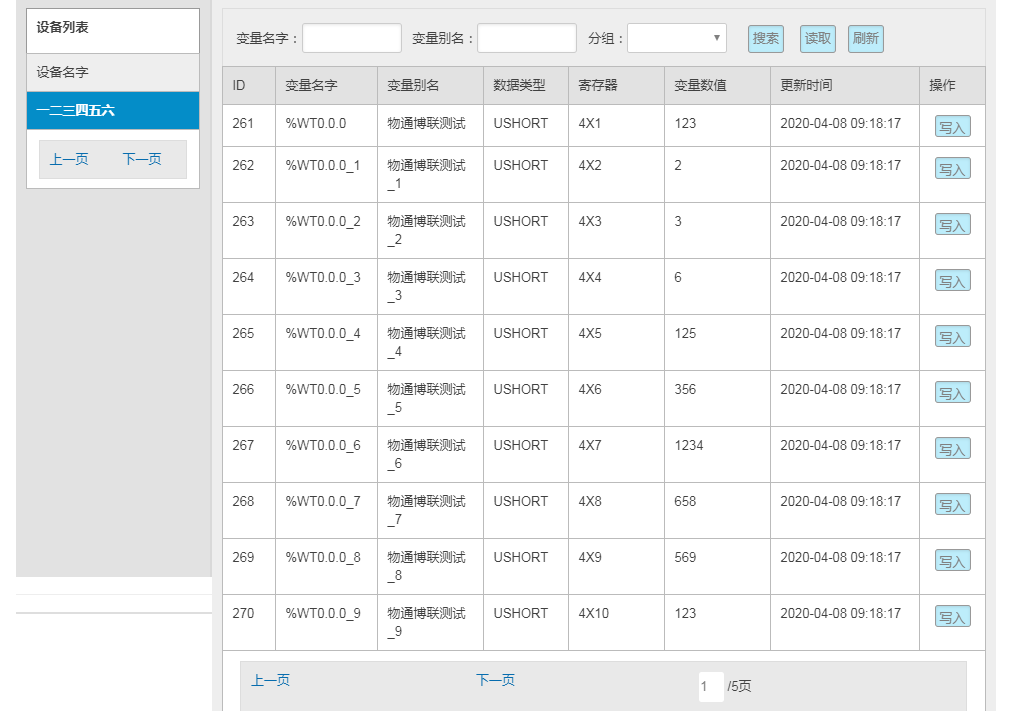This screenshot has height=711, width=1031.
Task: Click the /5页 total pages label
Action: pos(739,687)
